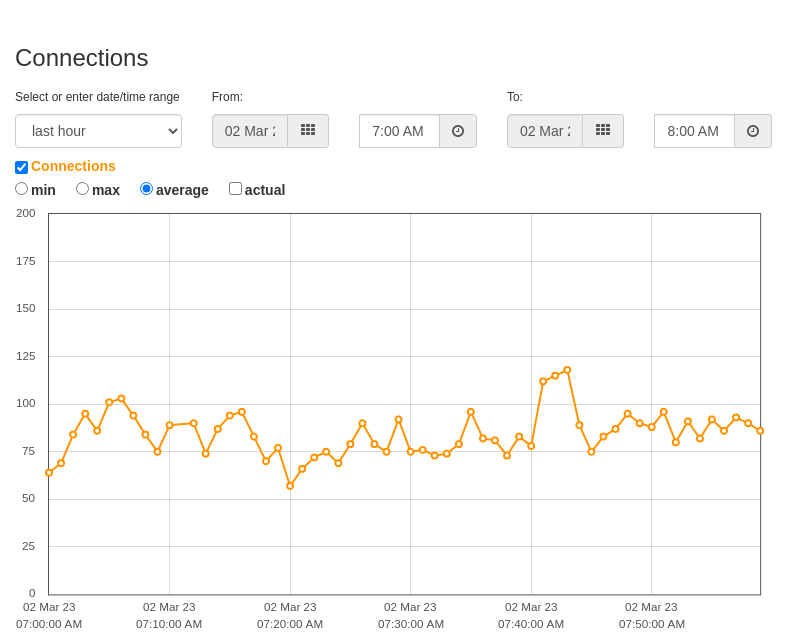Select the average radio button
Image resolution: width=787 pixels, height=634 pixels.
pos(146,189)
